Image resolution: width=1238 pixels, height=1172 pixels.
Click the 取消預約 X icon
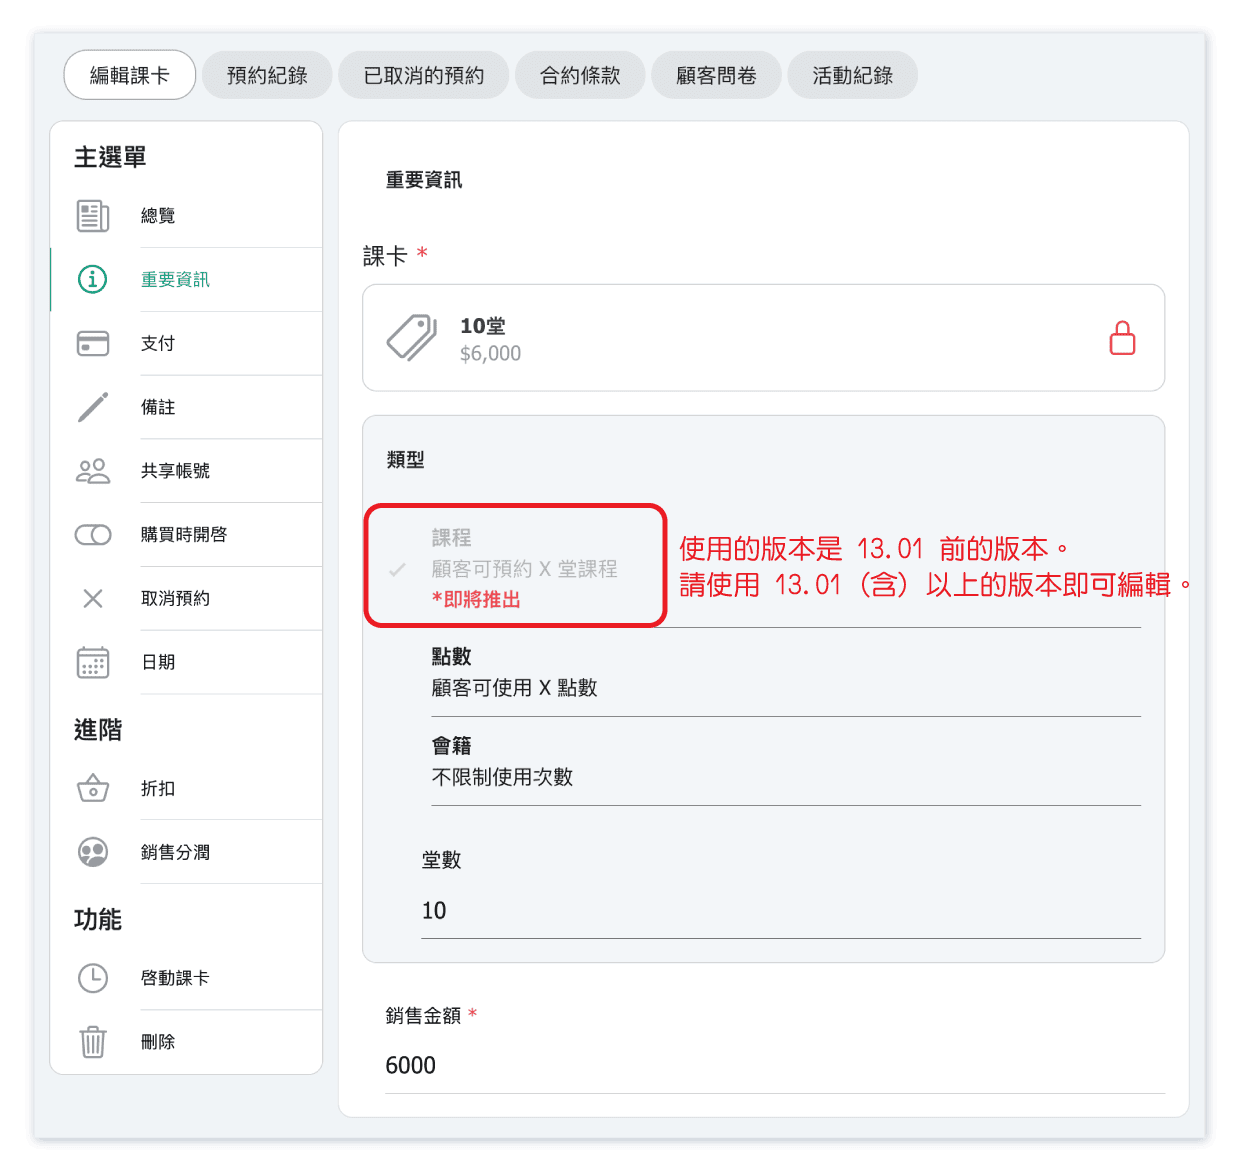point(93,598)
